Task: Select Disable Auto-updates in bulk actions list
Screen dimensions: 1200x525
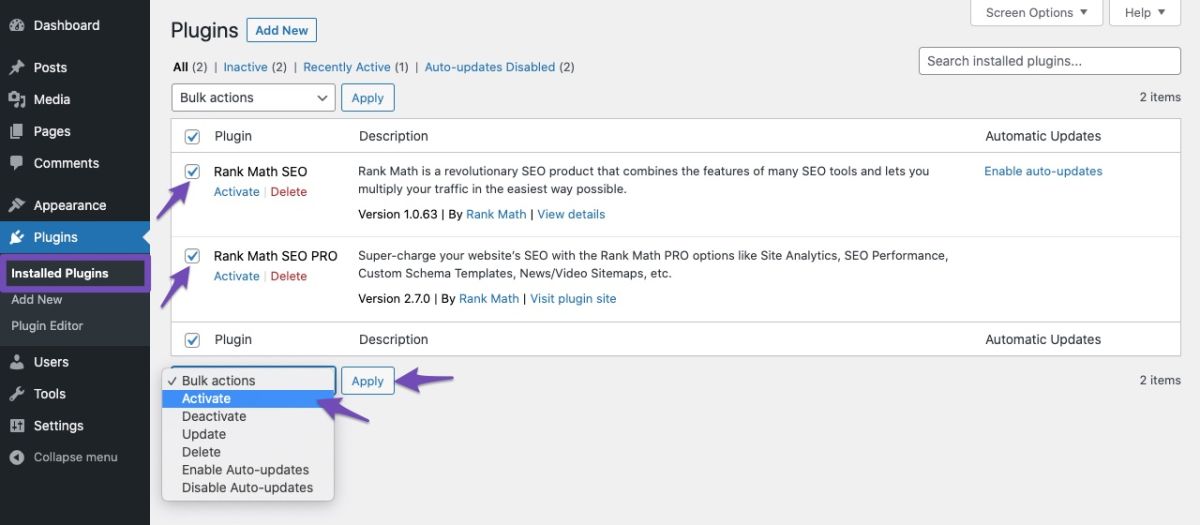Action: point(248,488)
